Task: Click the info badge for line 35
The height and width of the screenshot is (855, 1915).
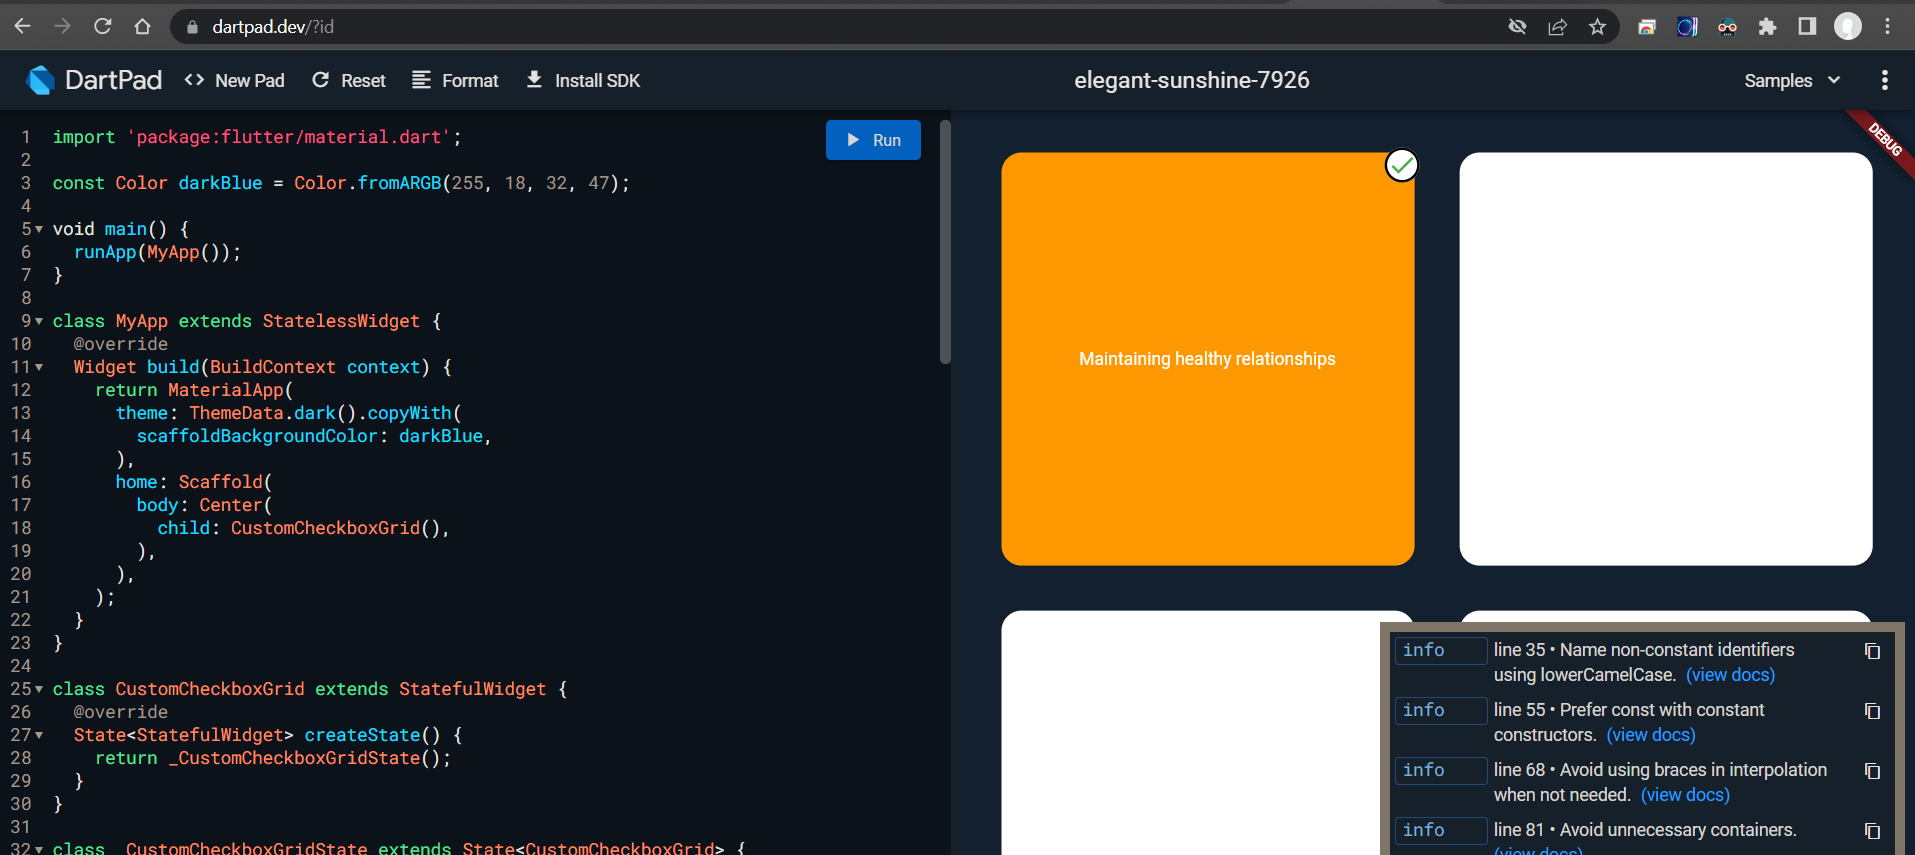Action: [1440, 650]
